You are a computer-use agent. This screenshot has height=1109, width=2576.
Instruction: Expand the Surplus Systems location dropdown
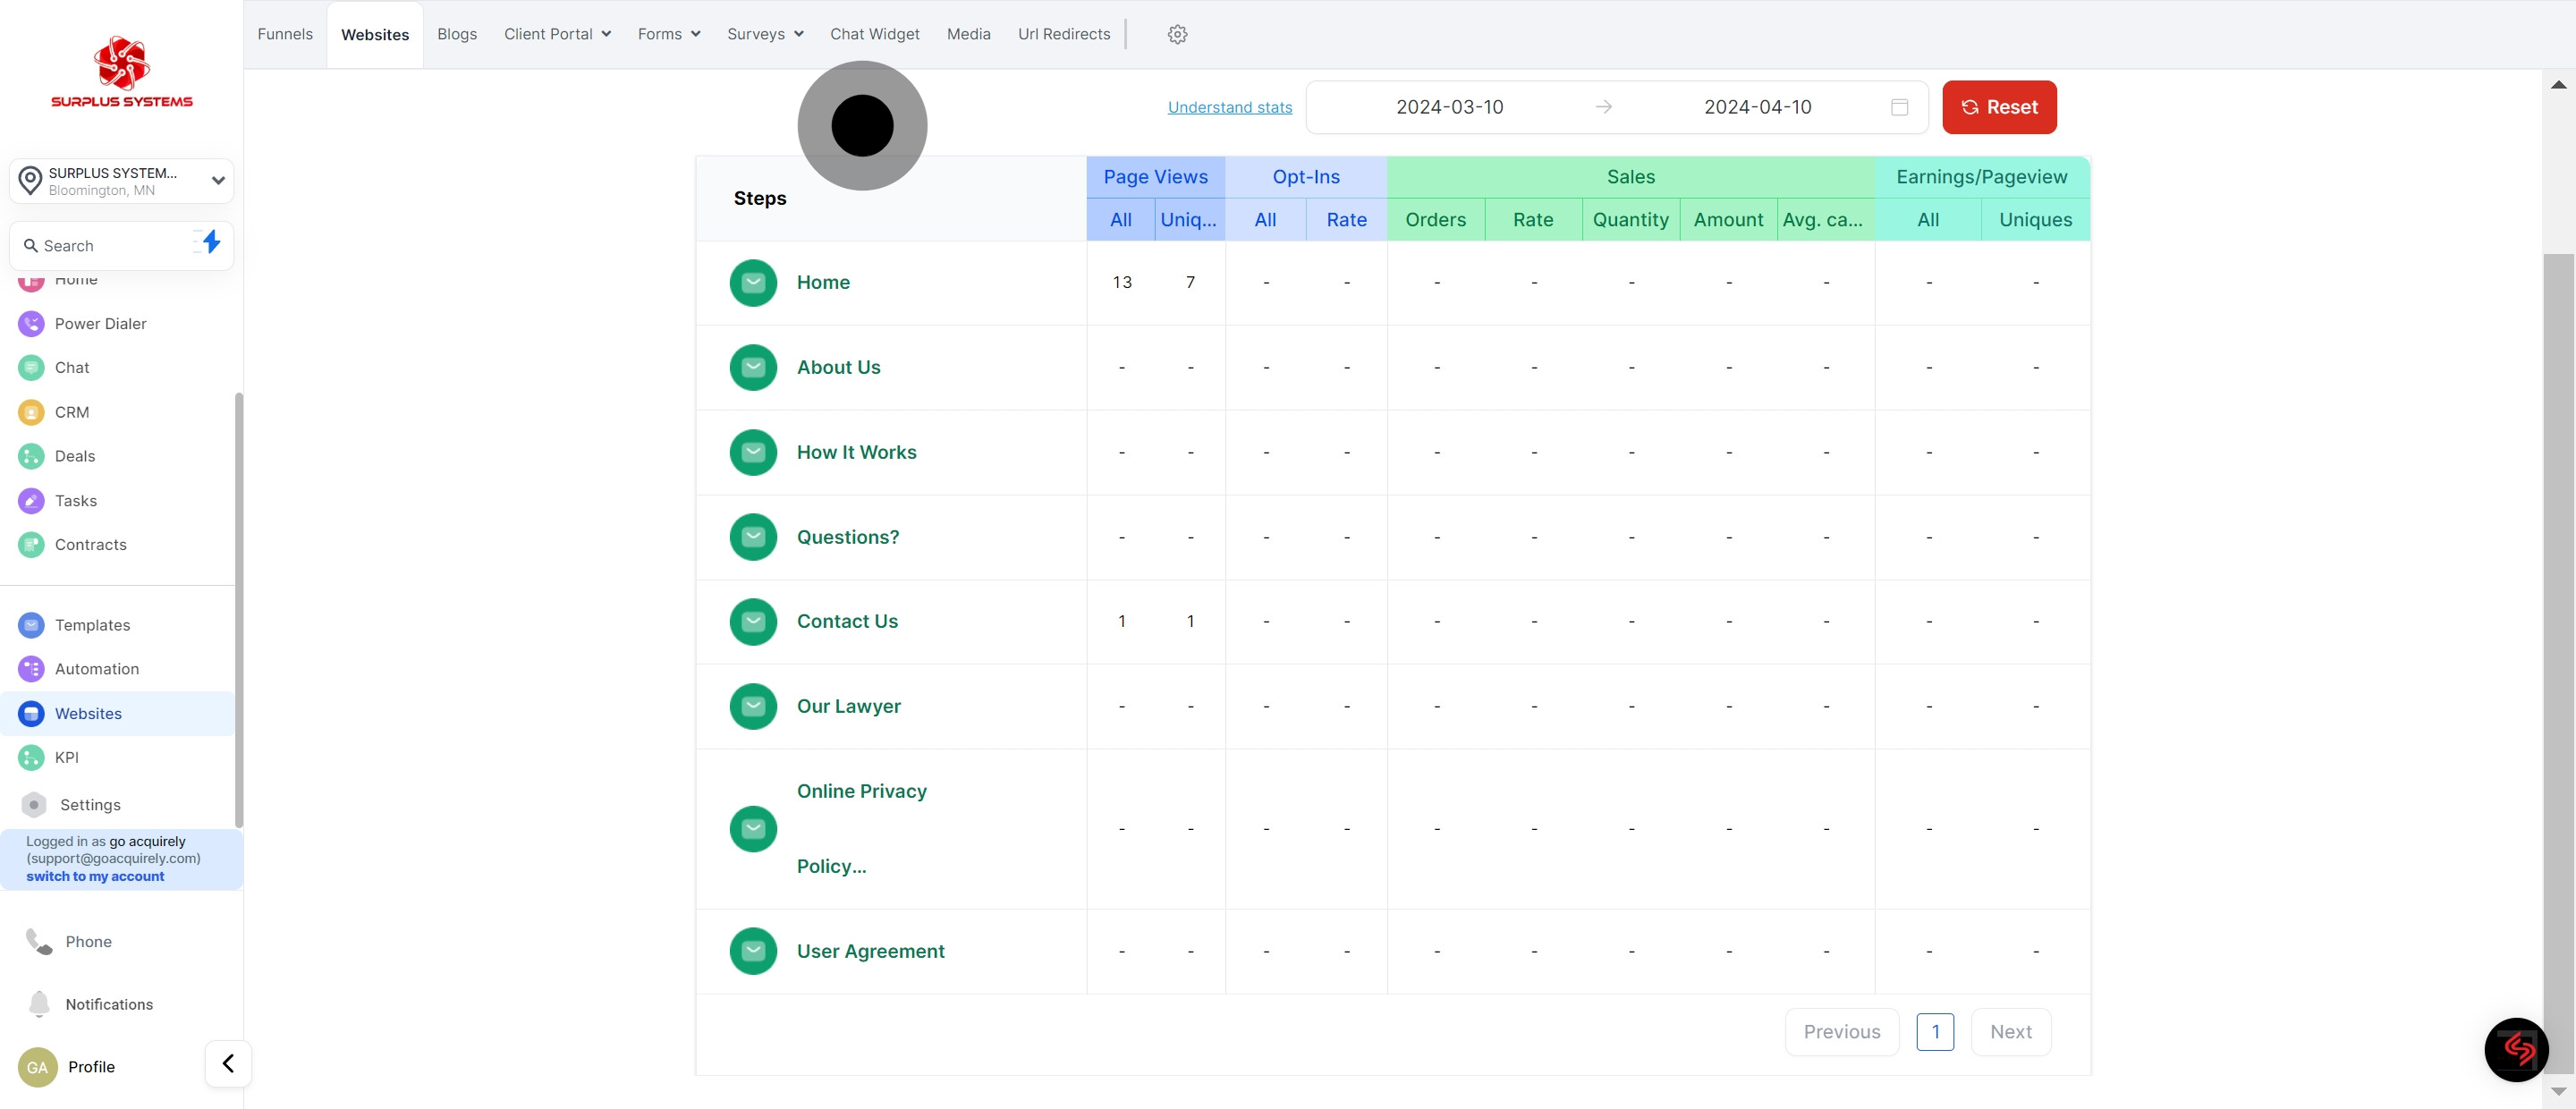click(x=218, y=181)
